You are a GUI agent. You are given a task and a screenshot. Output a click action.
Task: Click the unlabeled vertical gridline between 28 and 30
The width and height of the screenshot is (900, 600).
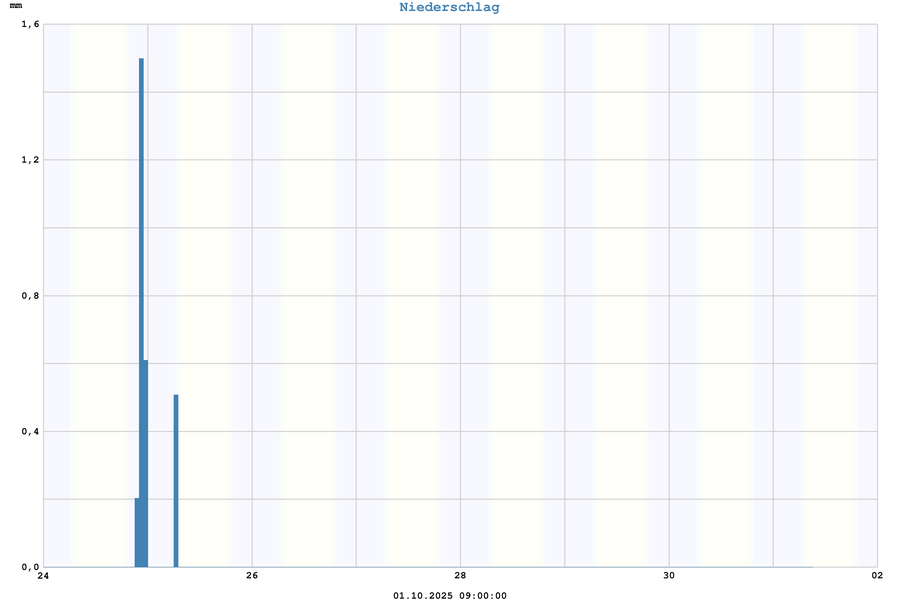(x=565, y=300)
